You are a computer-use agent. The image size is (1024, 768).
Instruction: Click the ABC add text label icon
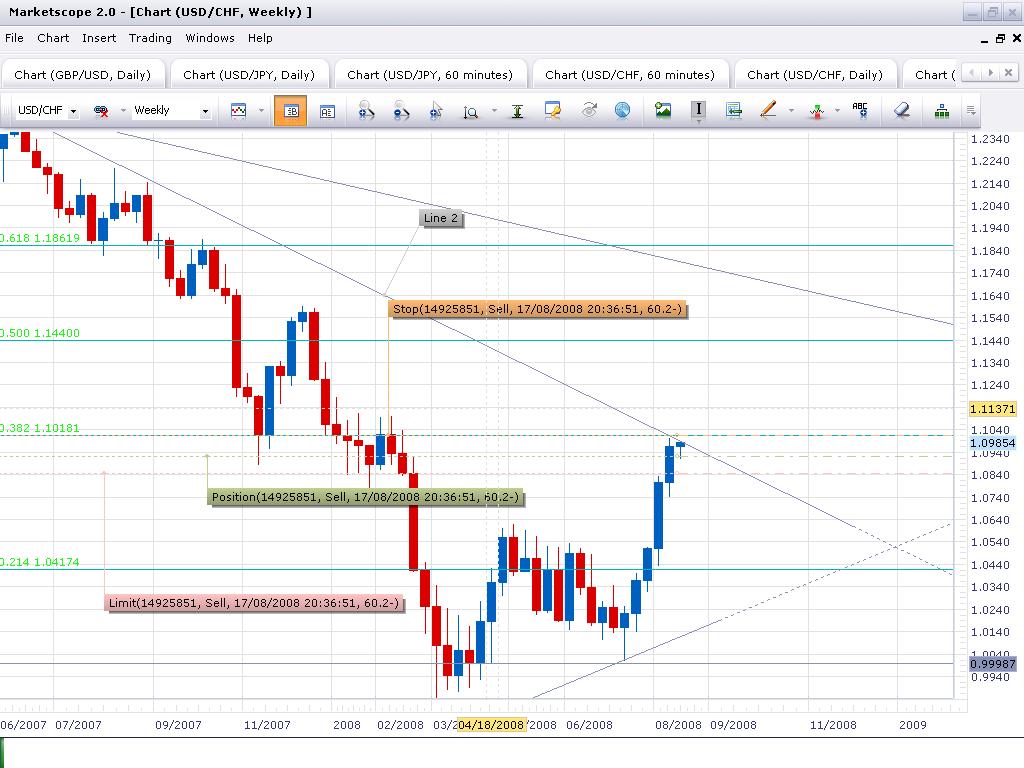coord(860,110)
